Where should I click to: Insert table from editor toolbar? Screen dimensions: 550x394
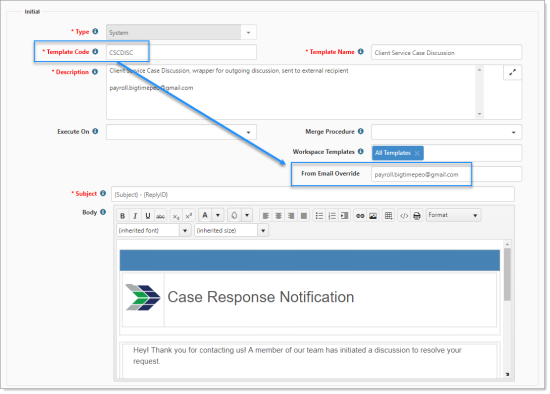click(x=388, y=216)
